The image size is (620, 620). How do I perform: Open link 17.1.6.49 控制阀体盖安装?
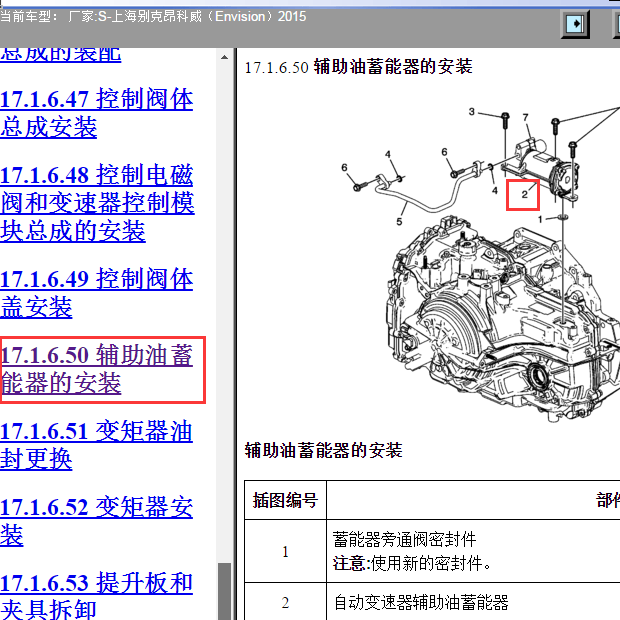(x=96, y=293)
